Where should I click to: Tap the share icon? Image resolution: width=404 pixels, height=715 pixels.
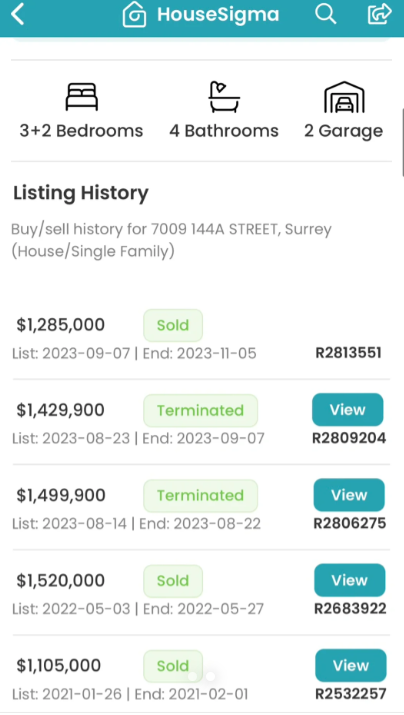(380, 14)
